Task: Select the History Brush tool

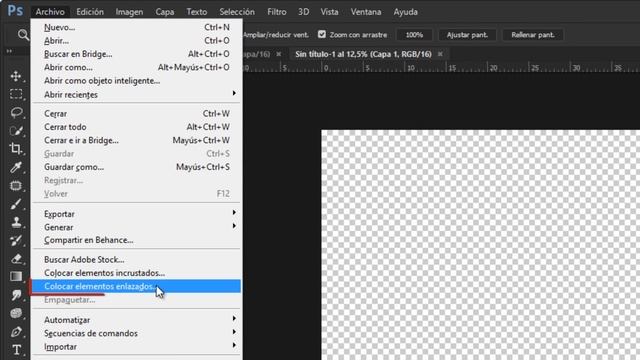Action: 16,240
